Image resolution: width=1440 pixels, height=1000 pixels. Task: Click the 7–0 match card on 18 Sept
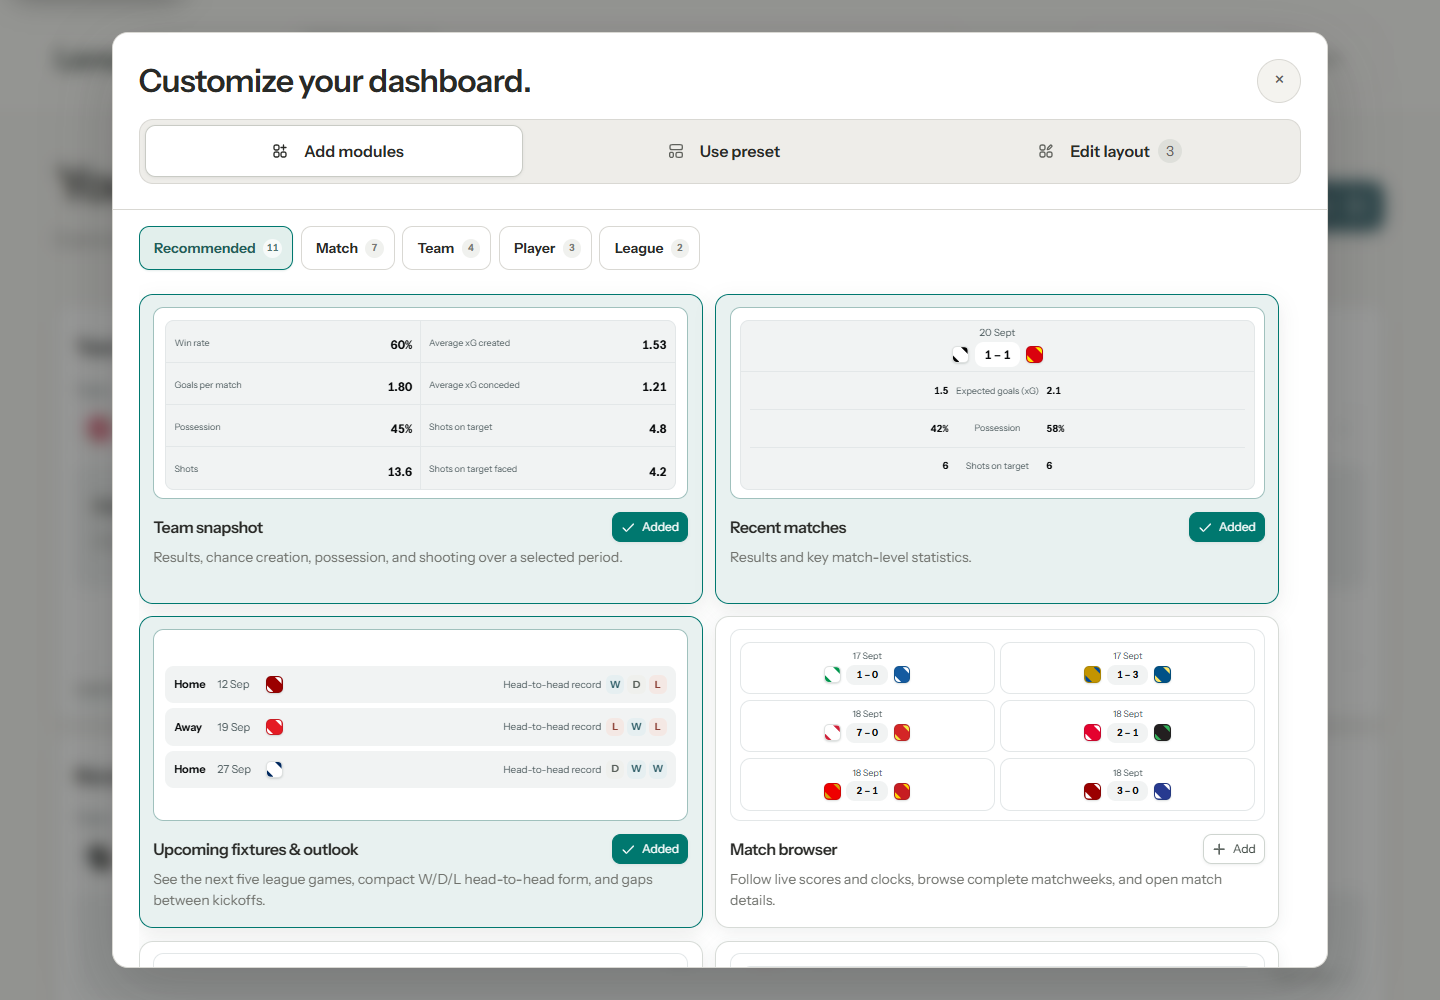(x=867, y=726)
